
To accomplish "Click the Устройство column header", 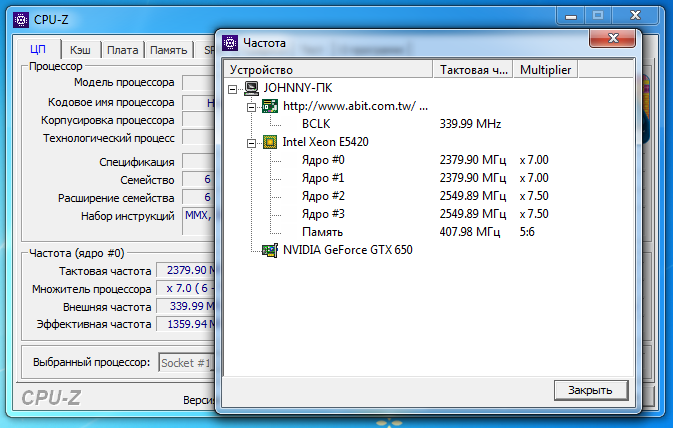I will pos(328,70).
